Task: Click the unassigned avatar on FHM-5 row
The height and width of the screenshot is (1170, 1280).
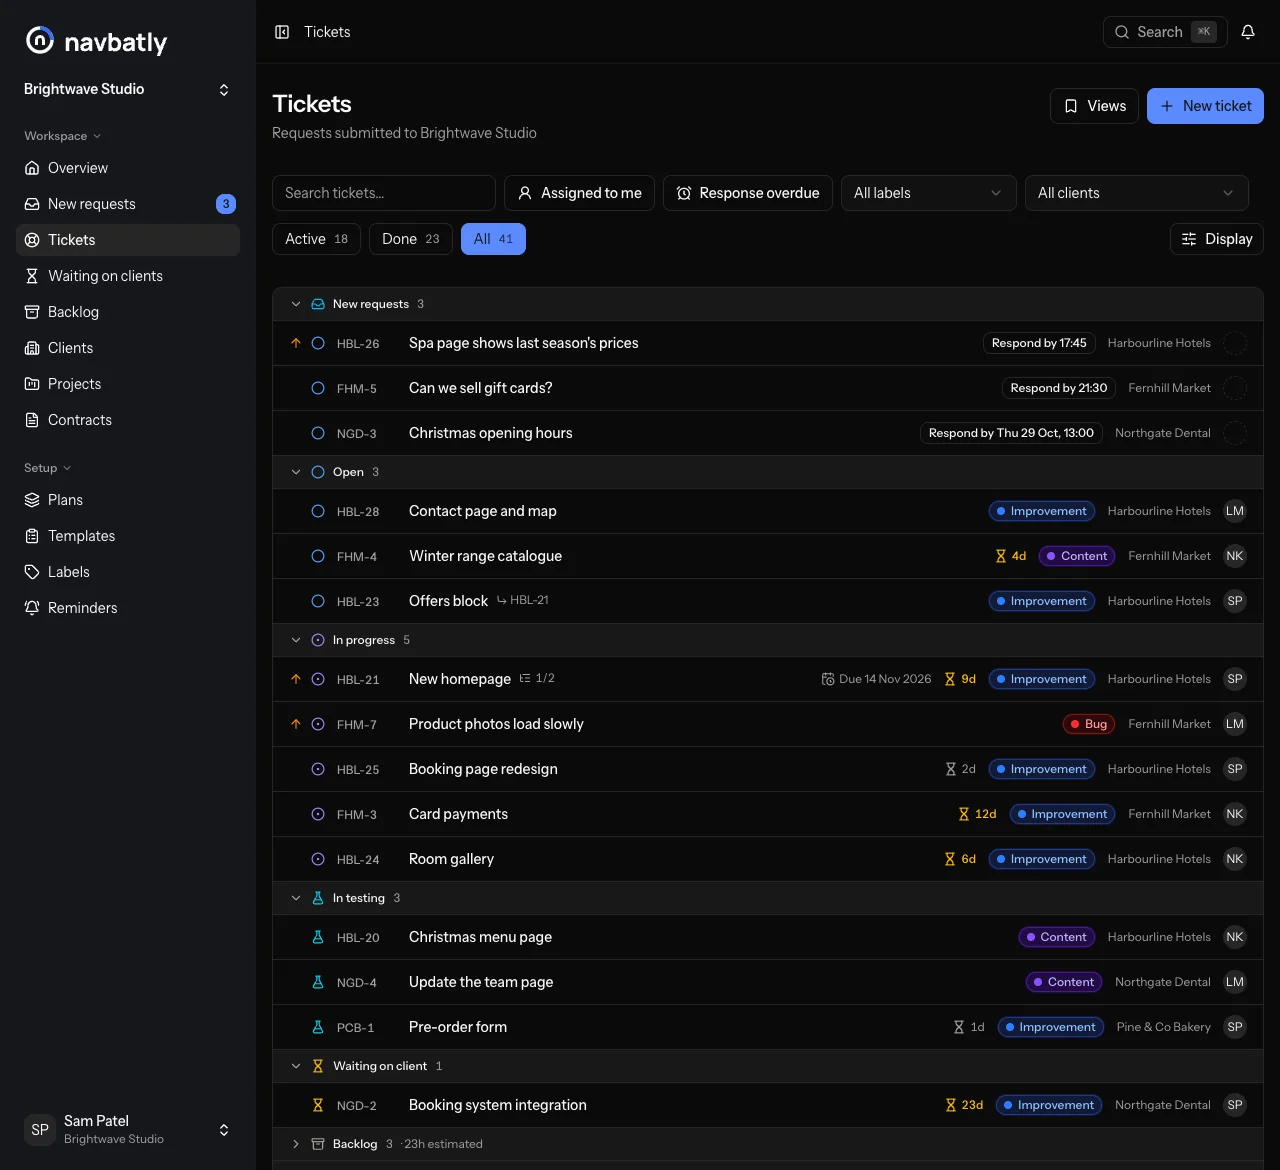Action: coord(1235,388)
